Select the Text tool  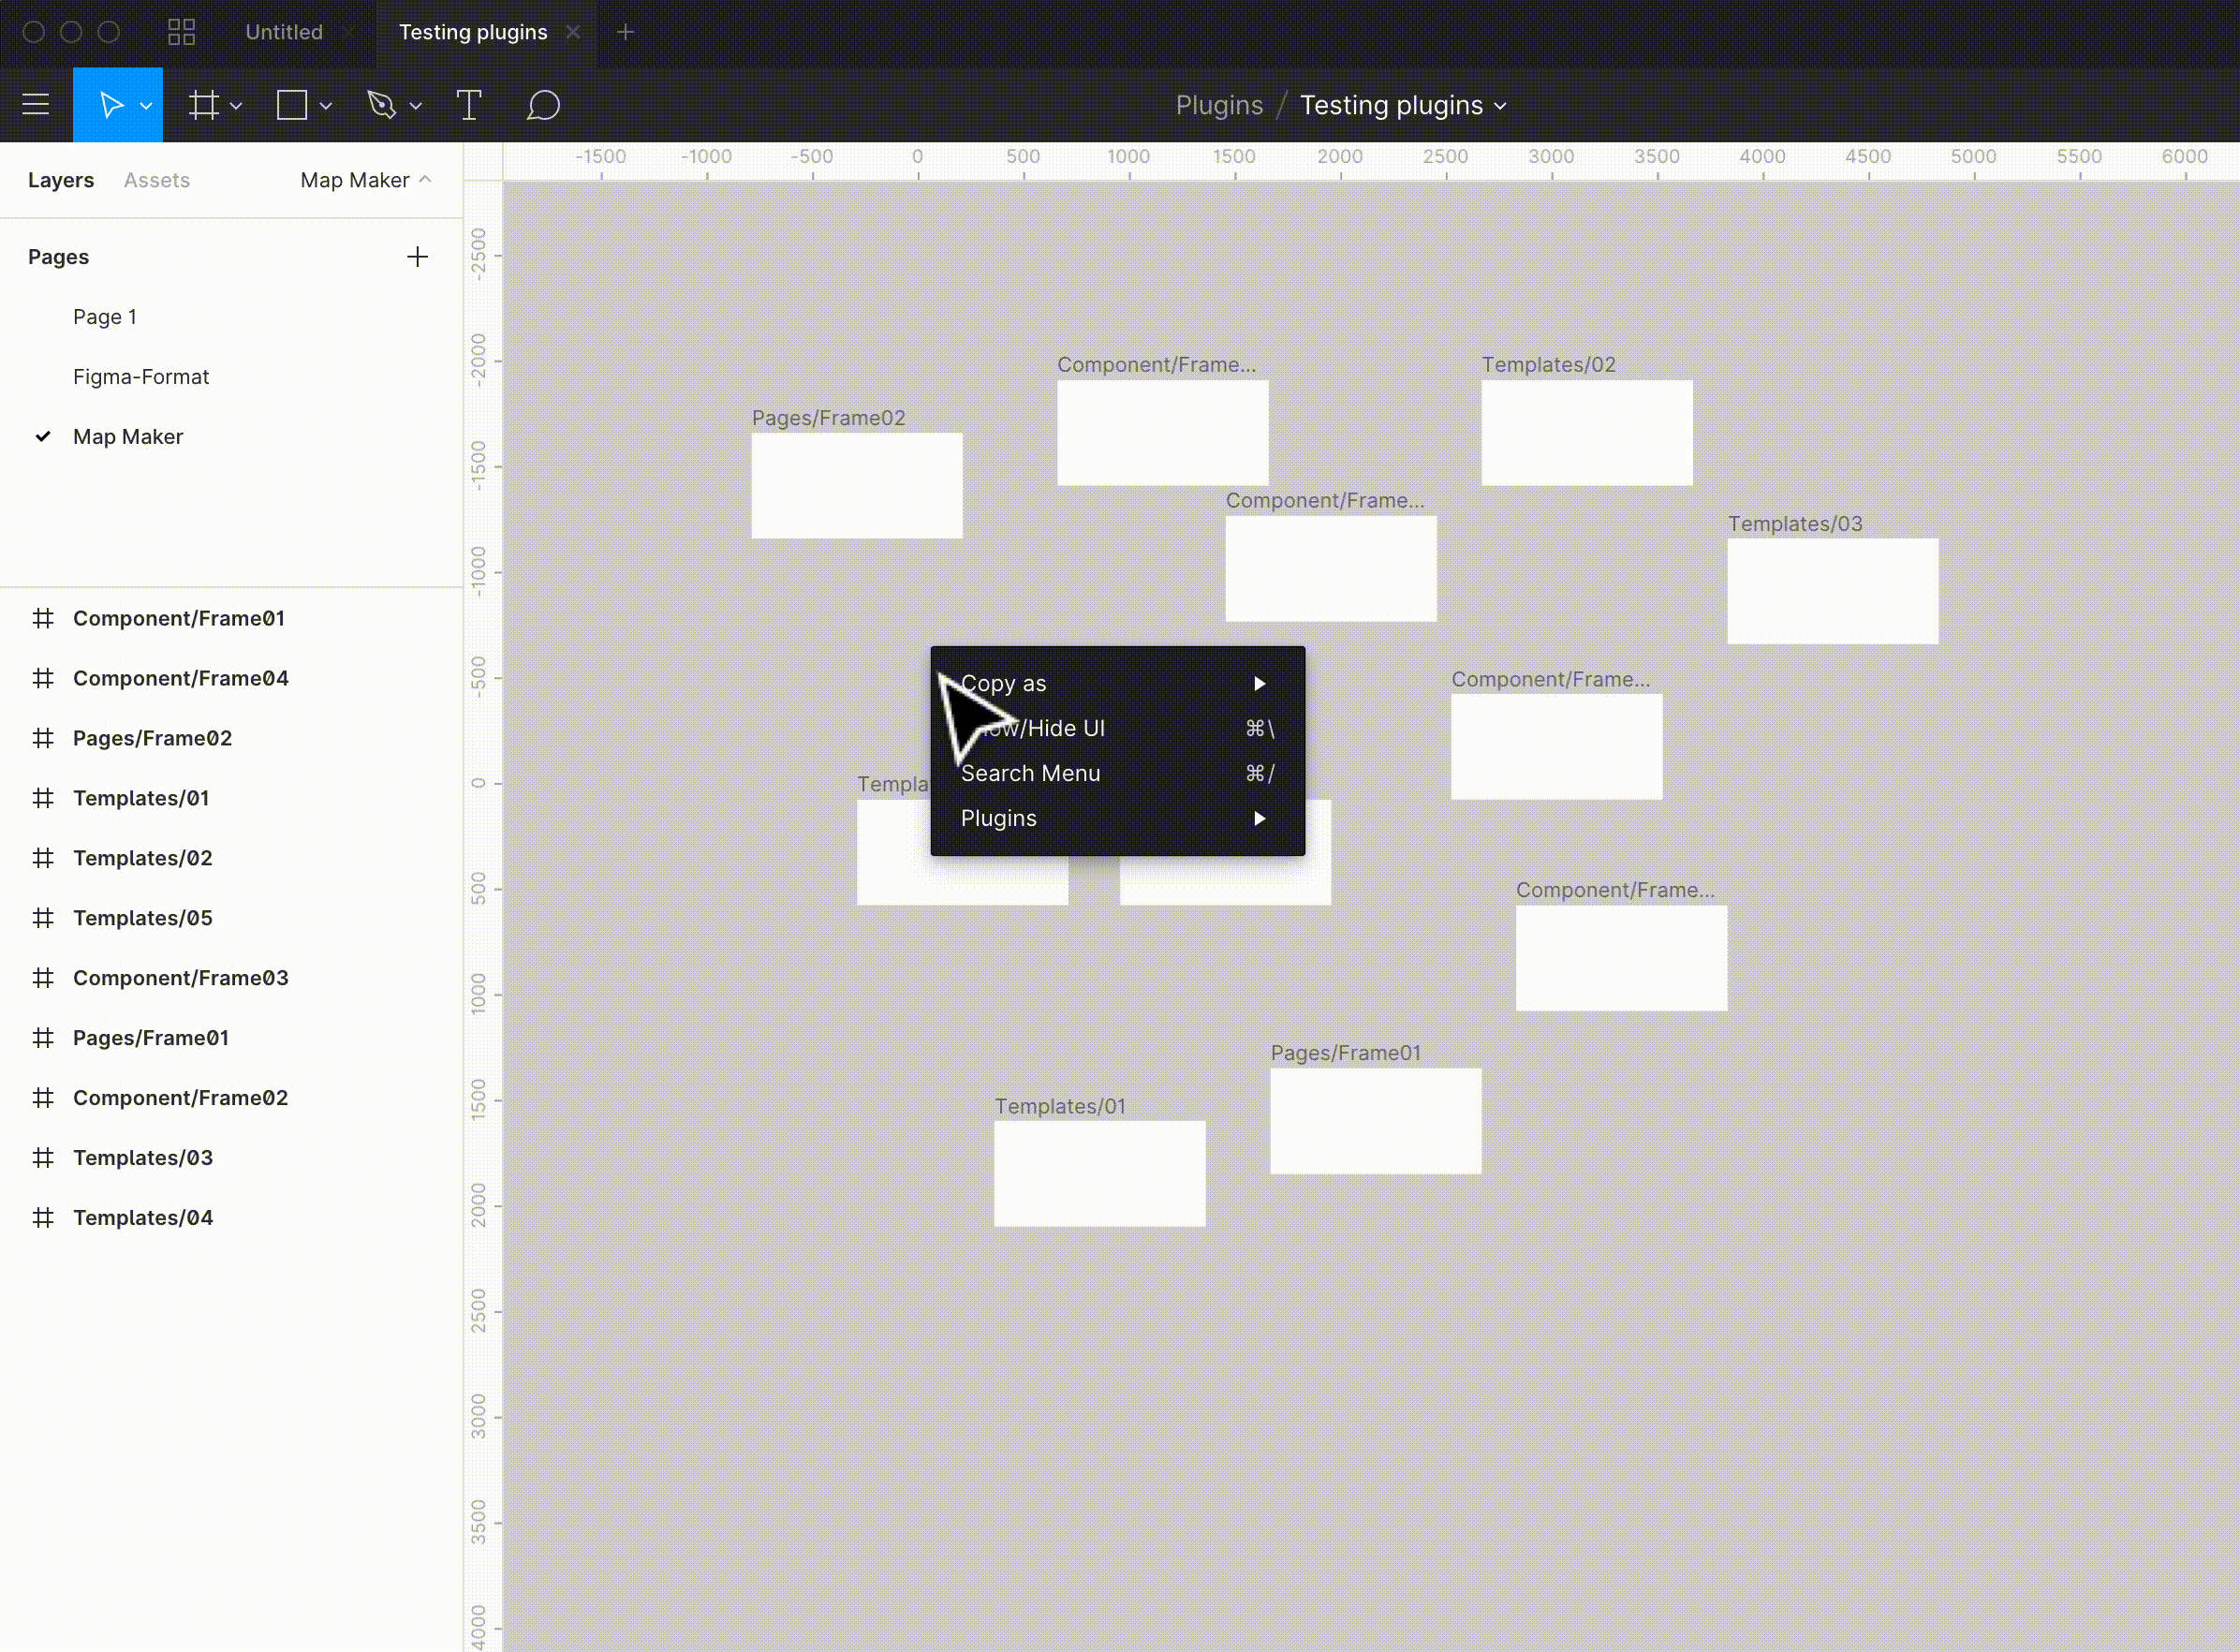pos(468,105)
